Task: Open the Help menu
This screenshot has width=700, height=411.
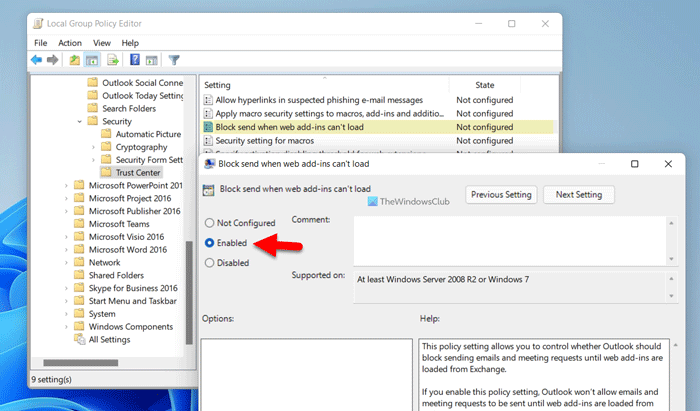Action: (x=130, y=43)
